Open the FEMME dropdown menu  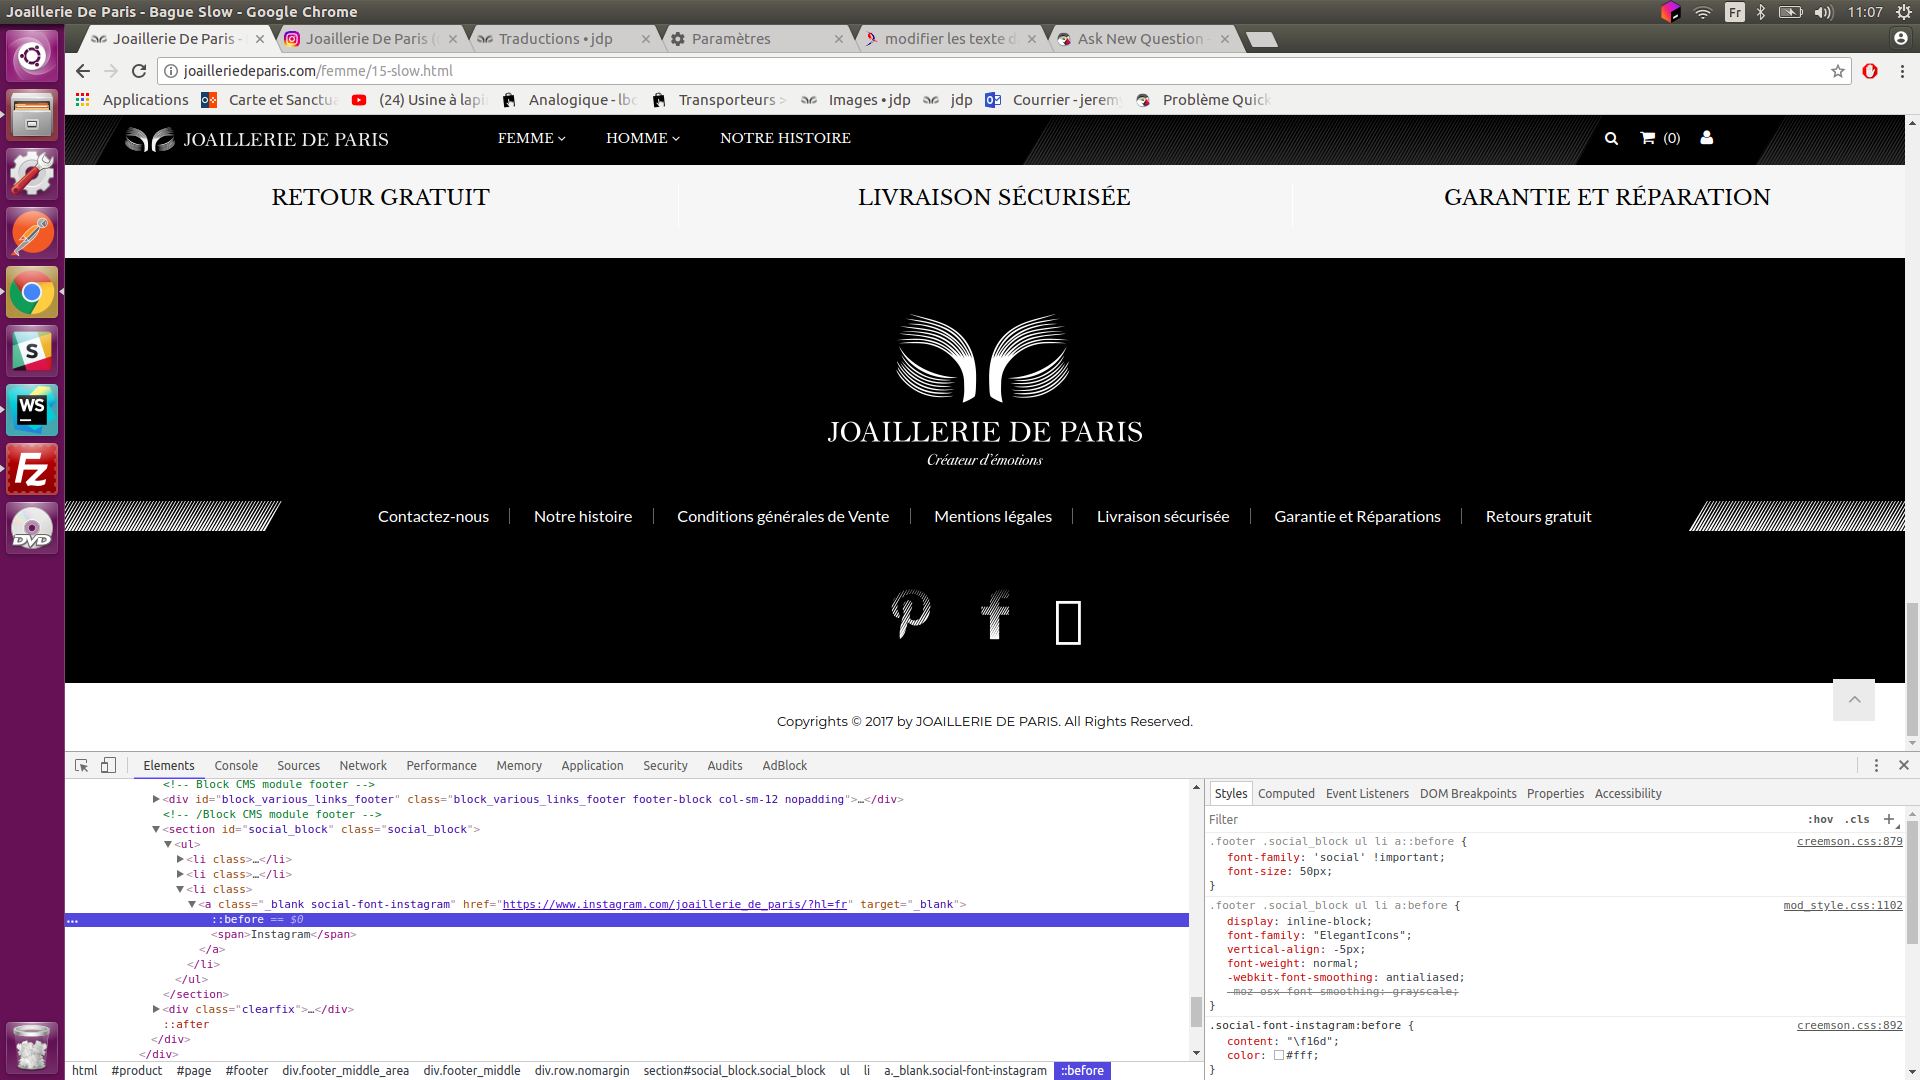pos(531,138)
